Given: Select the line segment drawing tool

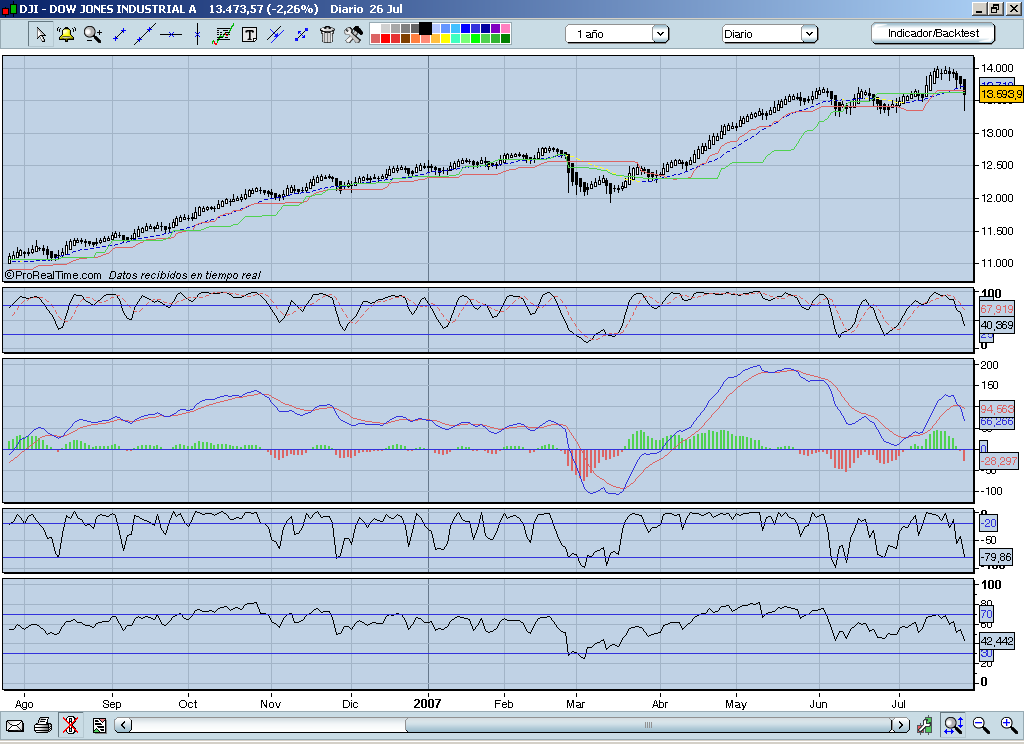Looking at the screenshot, I should pyautogui.click(x=119, y=35).
